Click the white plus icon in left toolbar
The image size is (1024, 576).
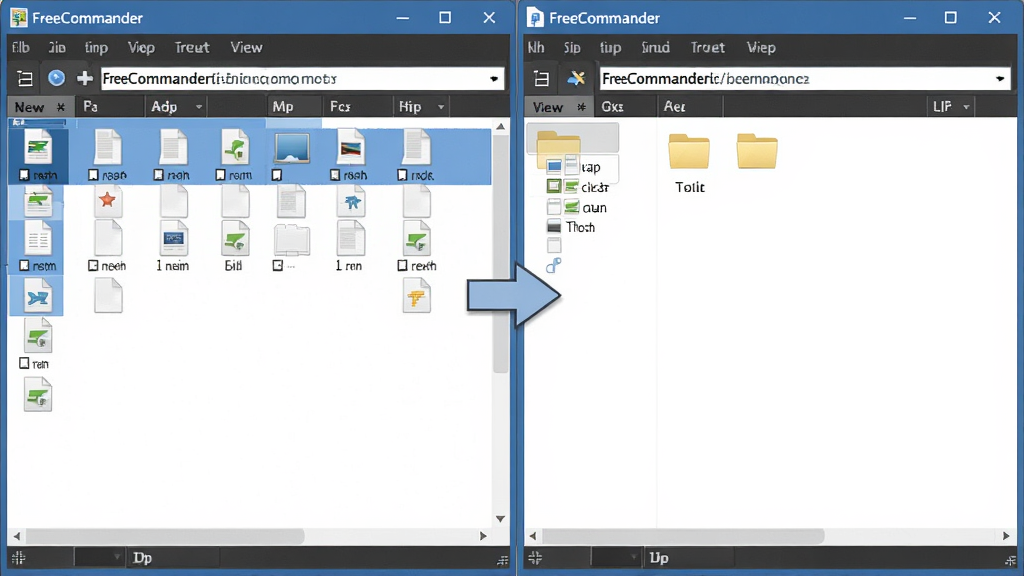pos(84,78)
